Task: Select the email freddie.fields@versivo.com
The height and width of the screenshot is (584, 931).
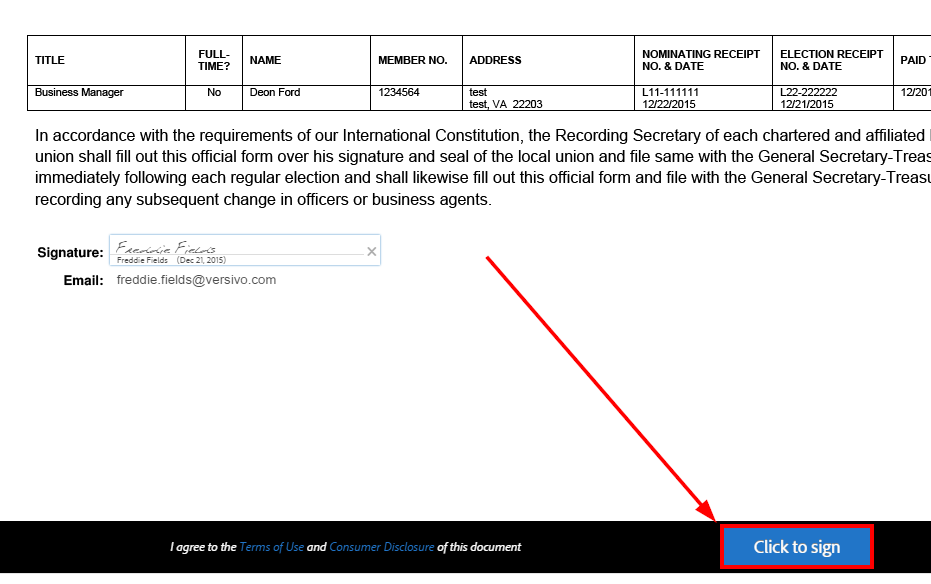Action: (196, 280)
